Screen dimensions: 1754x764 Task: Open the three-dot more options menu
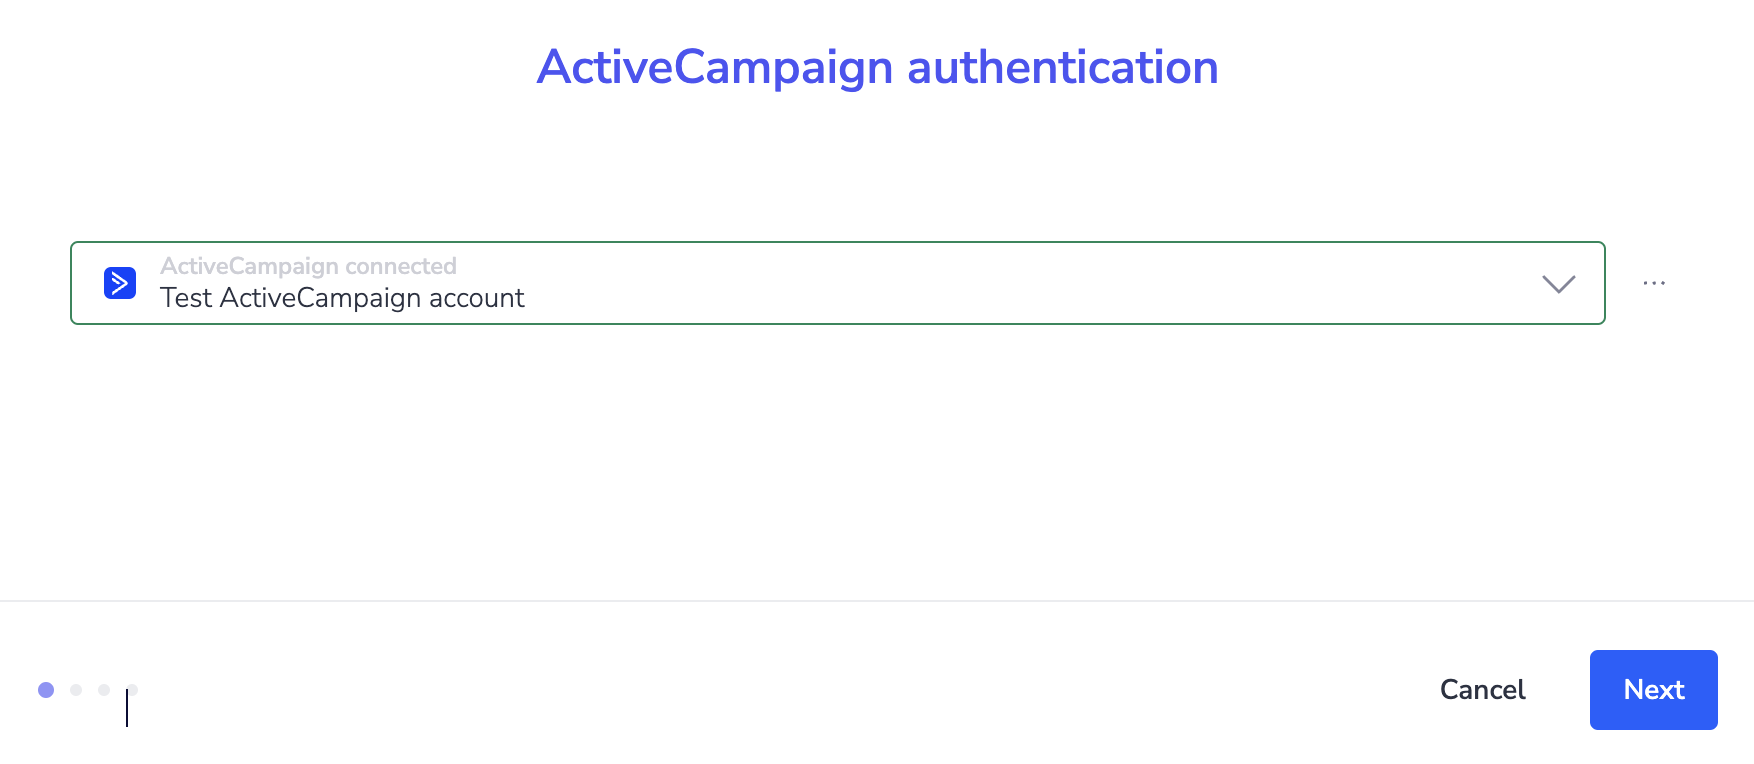pyautogui.click(x=1654, y=283)
